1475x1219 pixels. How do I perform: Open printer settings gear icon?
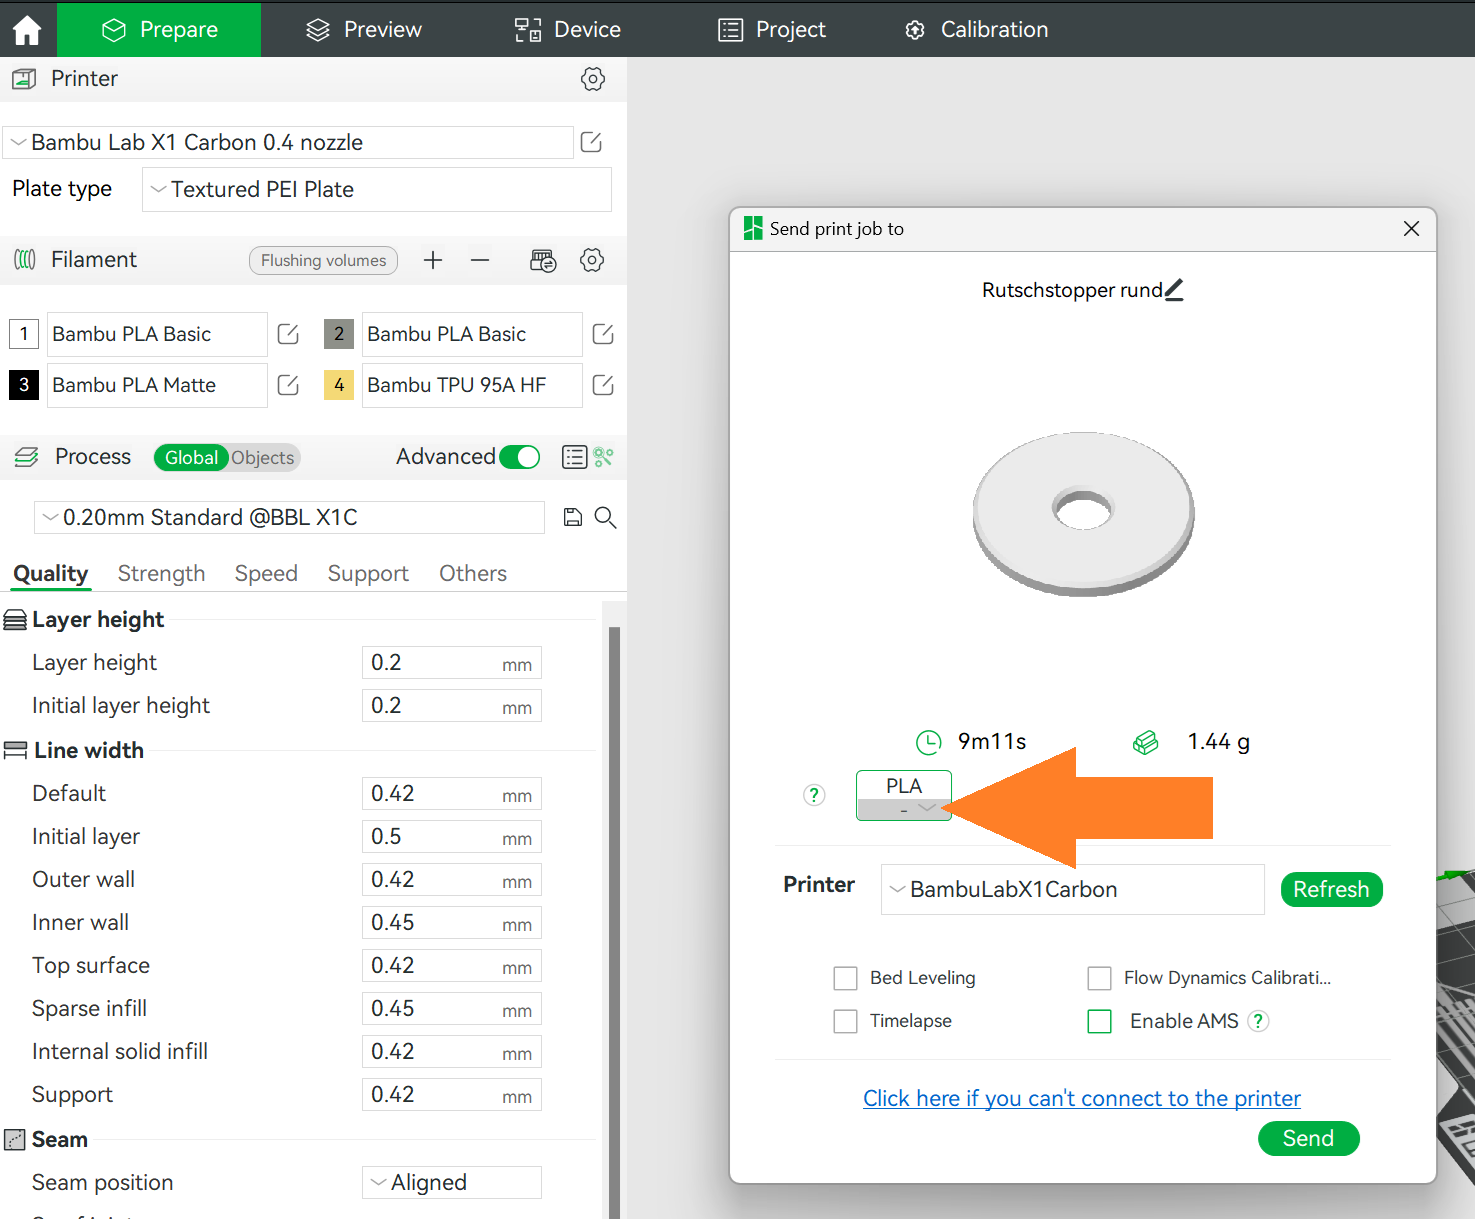pos(593,79)
